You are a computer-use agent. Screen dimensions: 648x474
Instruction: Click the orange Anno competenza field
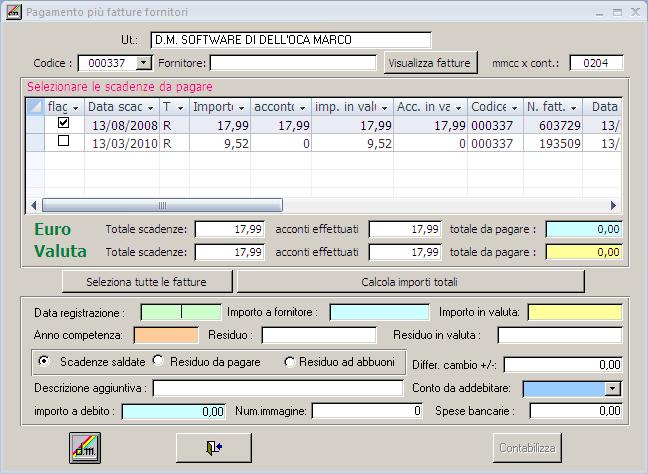[166, 335]
